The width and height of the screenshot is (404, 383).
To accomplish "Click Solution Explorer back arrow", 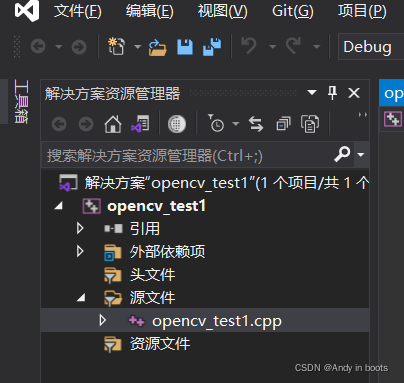I will [x=59, y=124].
